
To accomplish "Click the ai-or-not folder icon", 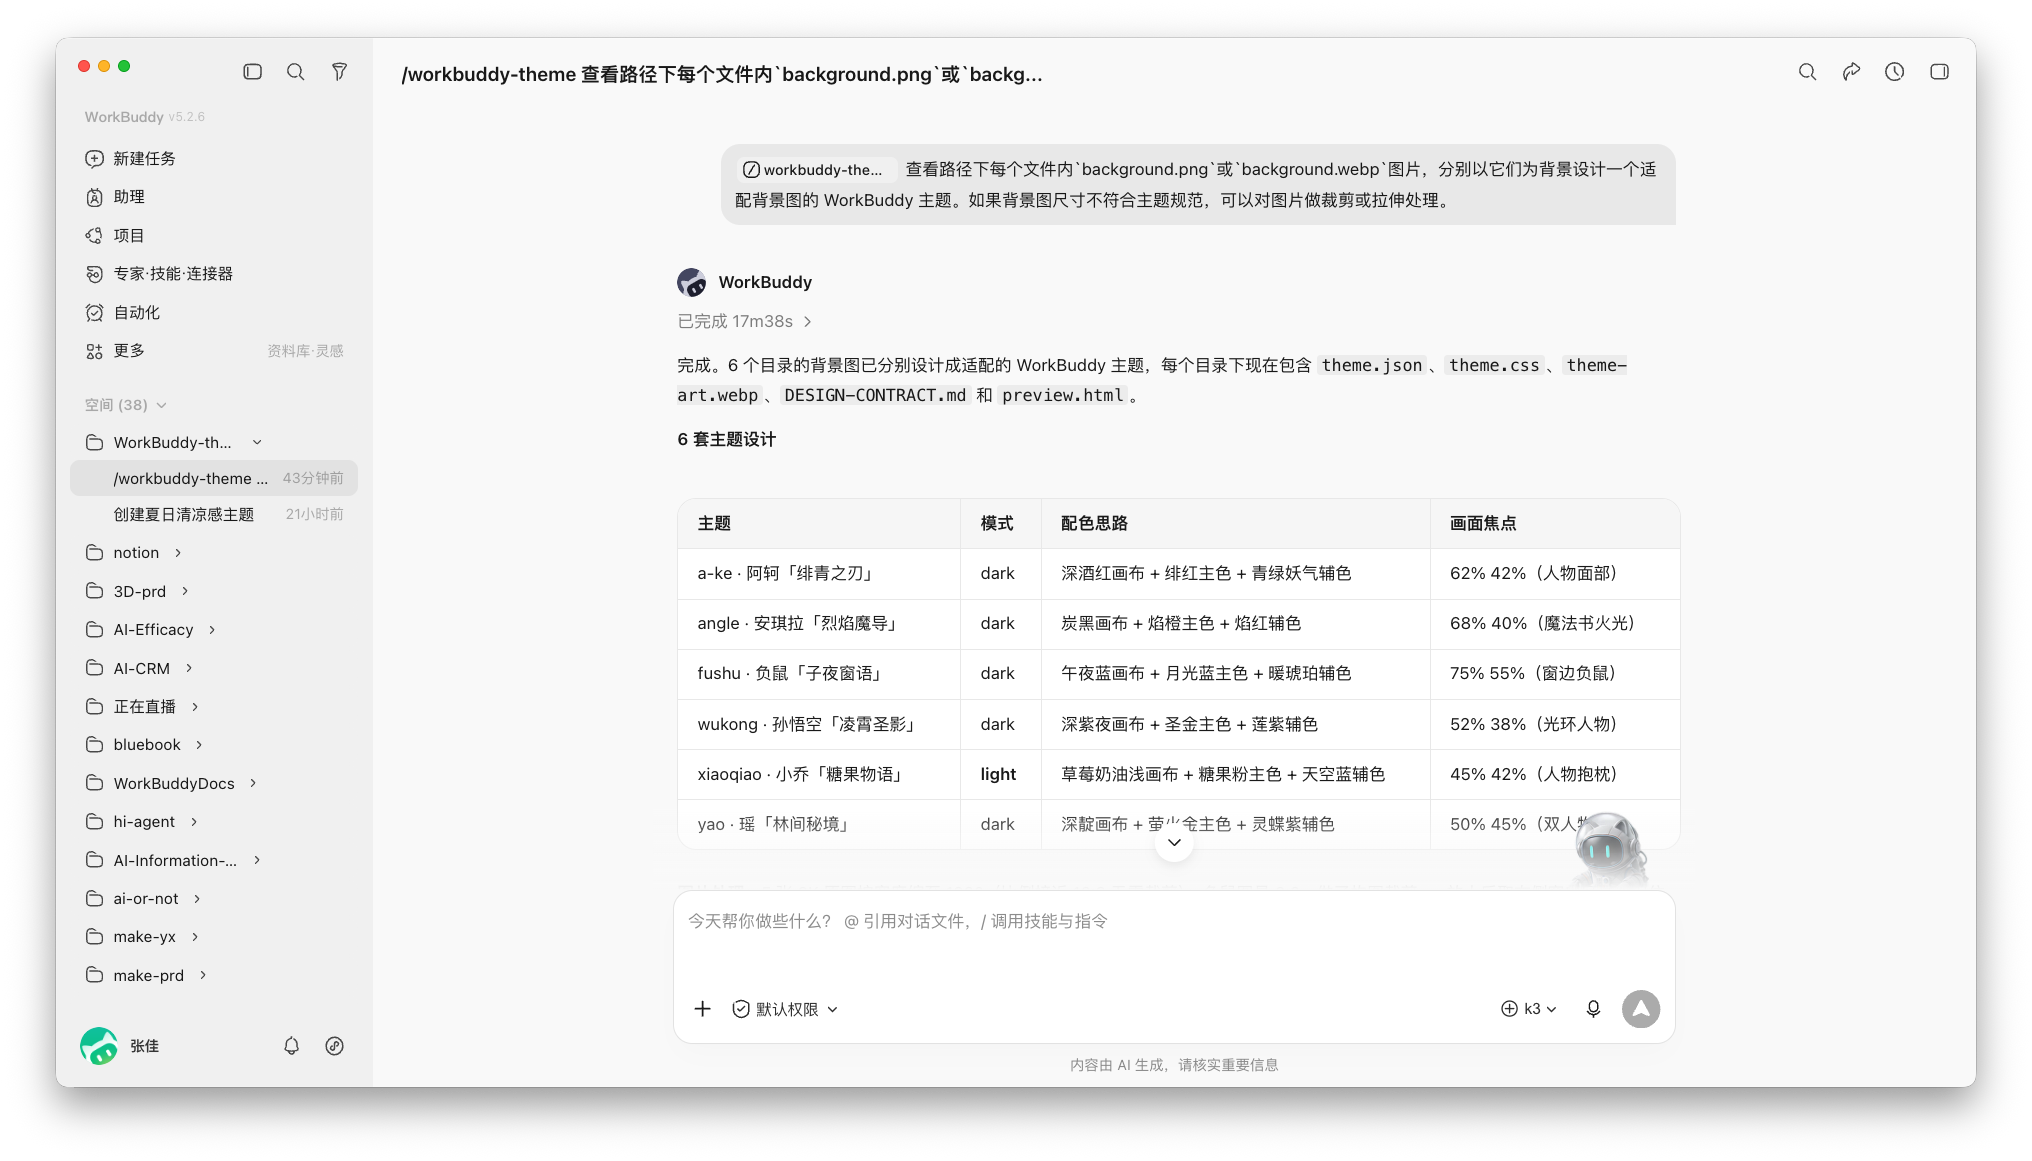I will (95, 898).
